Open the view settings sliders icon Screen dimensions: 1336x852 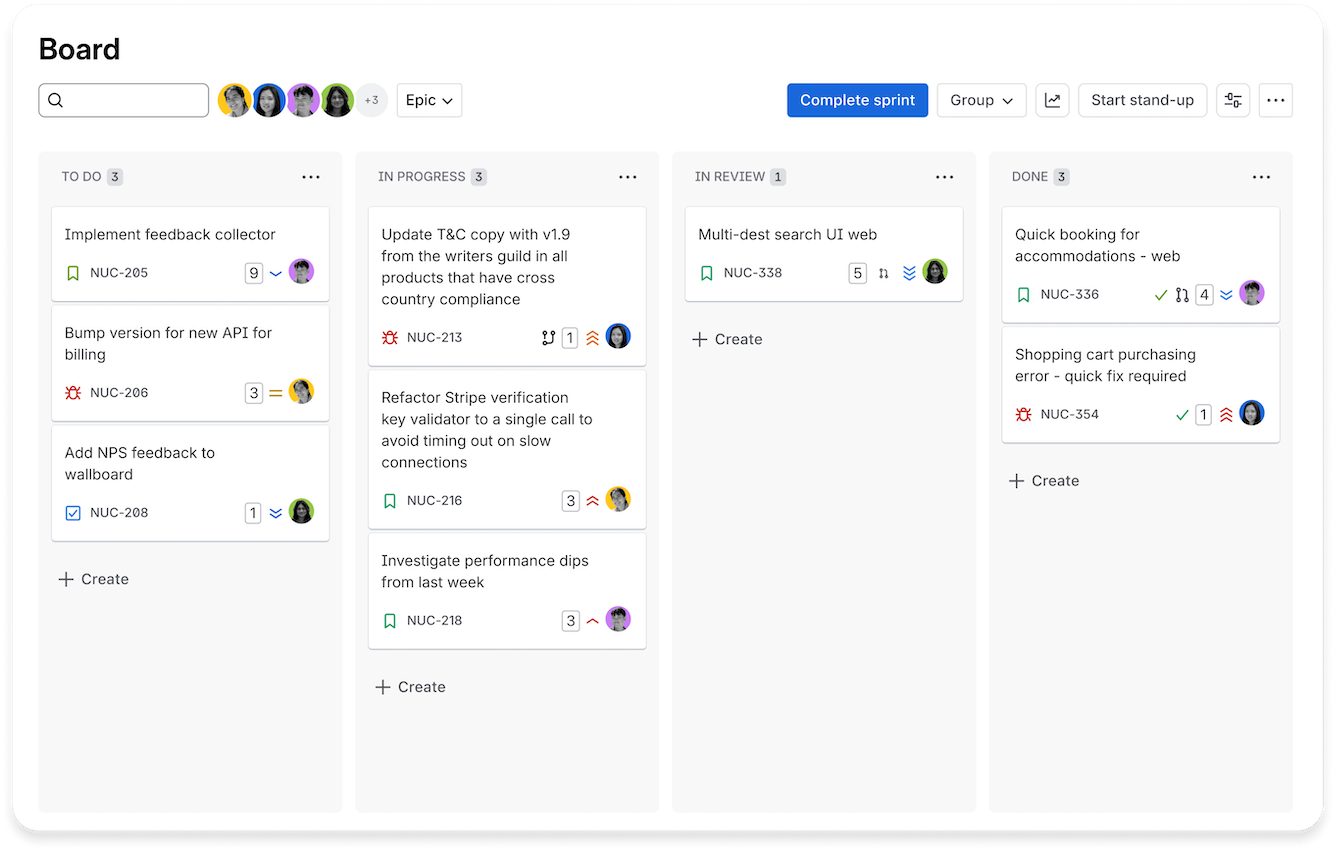(1233, 100)
